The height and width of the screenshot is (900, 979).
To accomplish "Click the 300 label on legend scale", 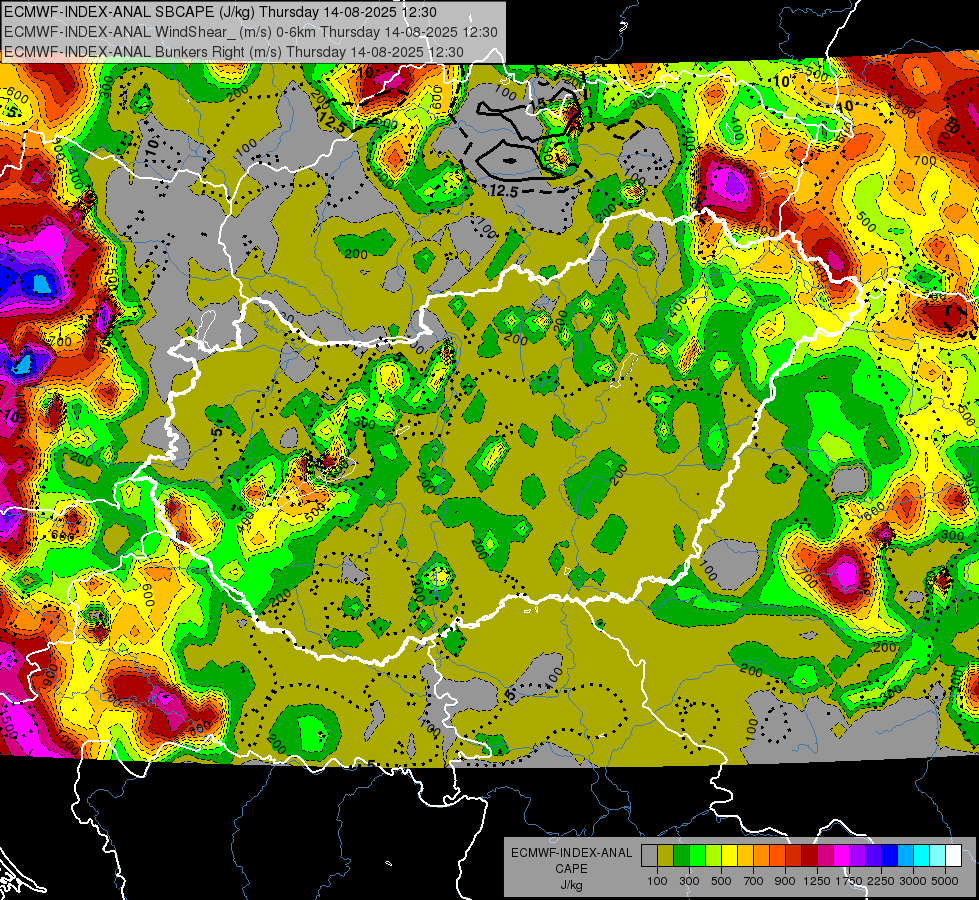I will 689,881.
